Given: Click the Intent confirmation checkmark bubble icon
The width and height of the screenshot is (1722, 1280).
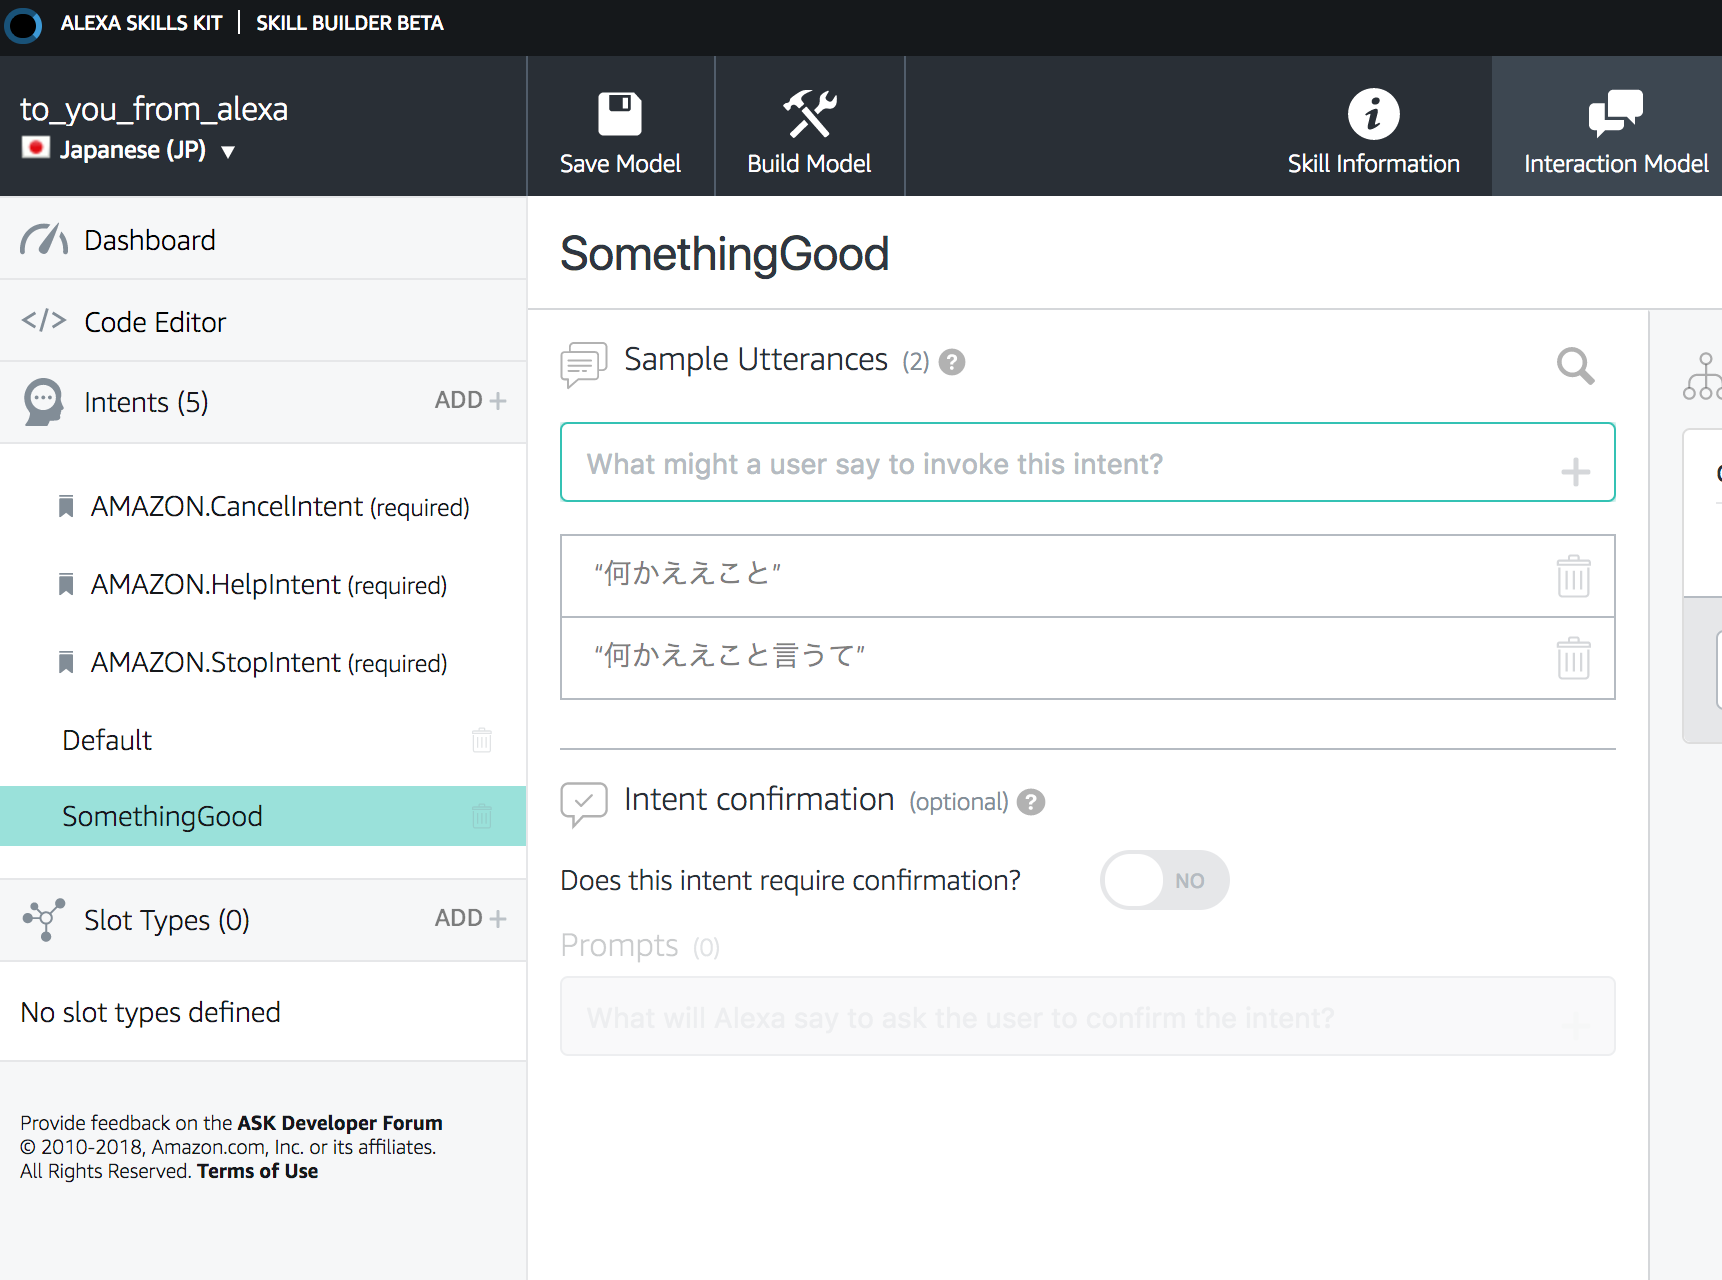Looking at the screenshot, I should (x=584, y=804).
